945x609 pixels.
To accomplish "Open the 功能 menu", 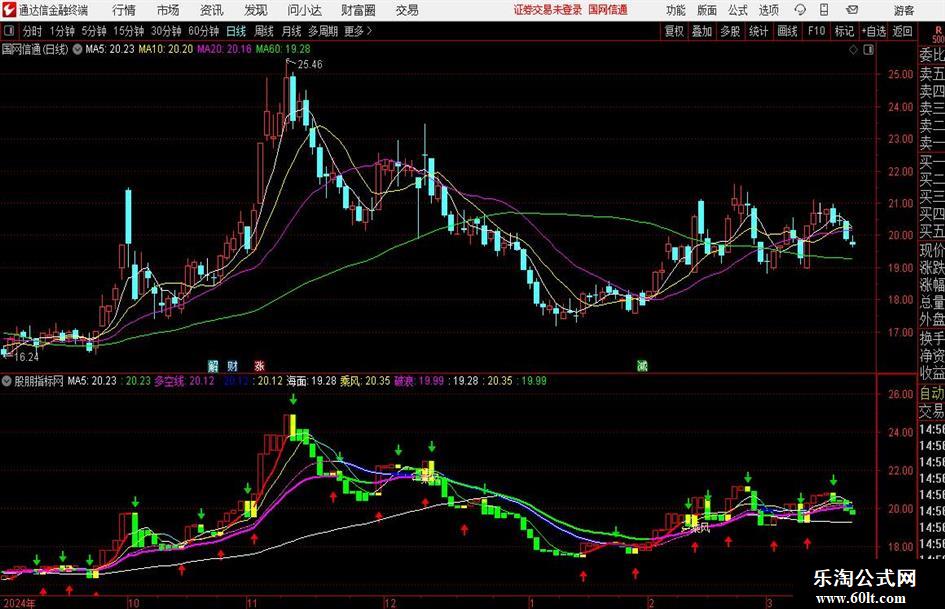I will [676, 10].
